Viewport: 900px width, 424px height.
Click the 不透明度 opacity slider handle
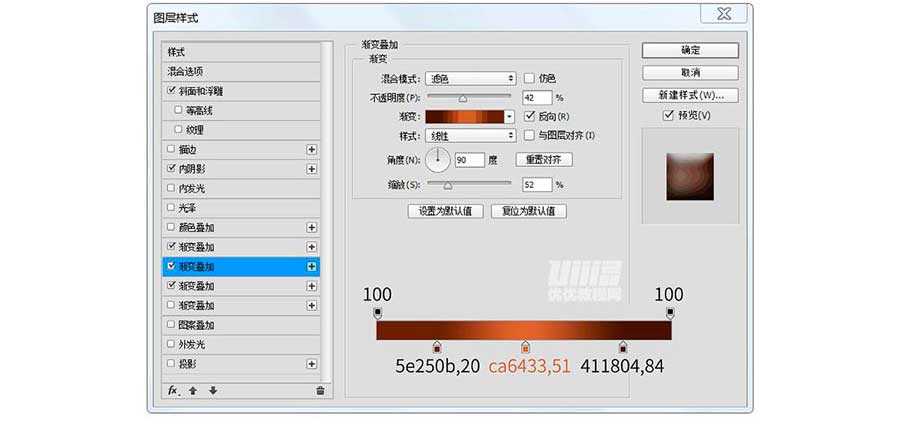coord(463,98)
